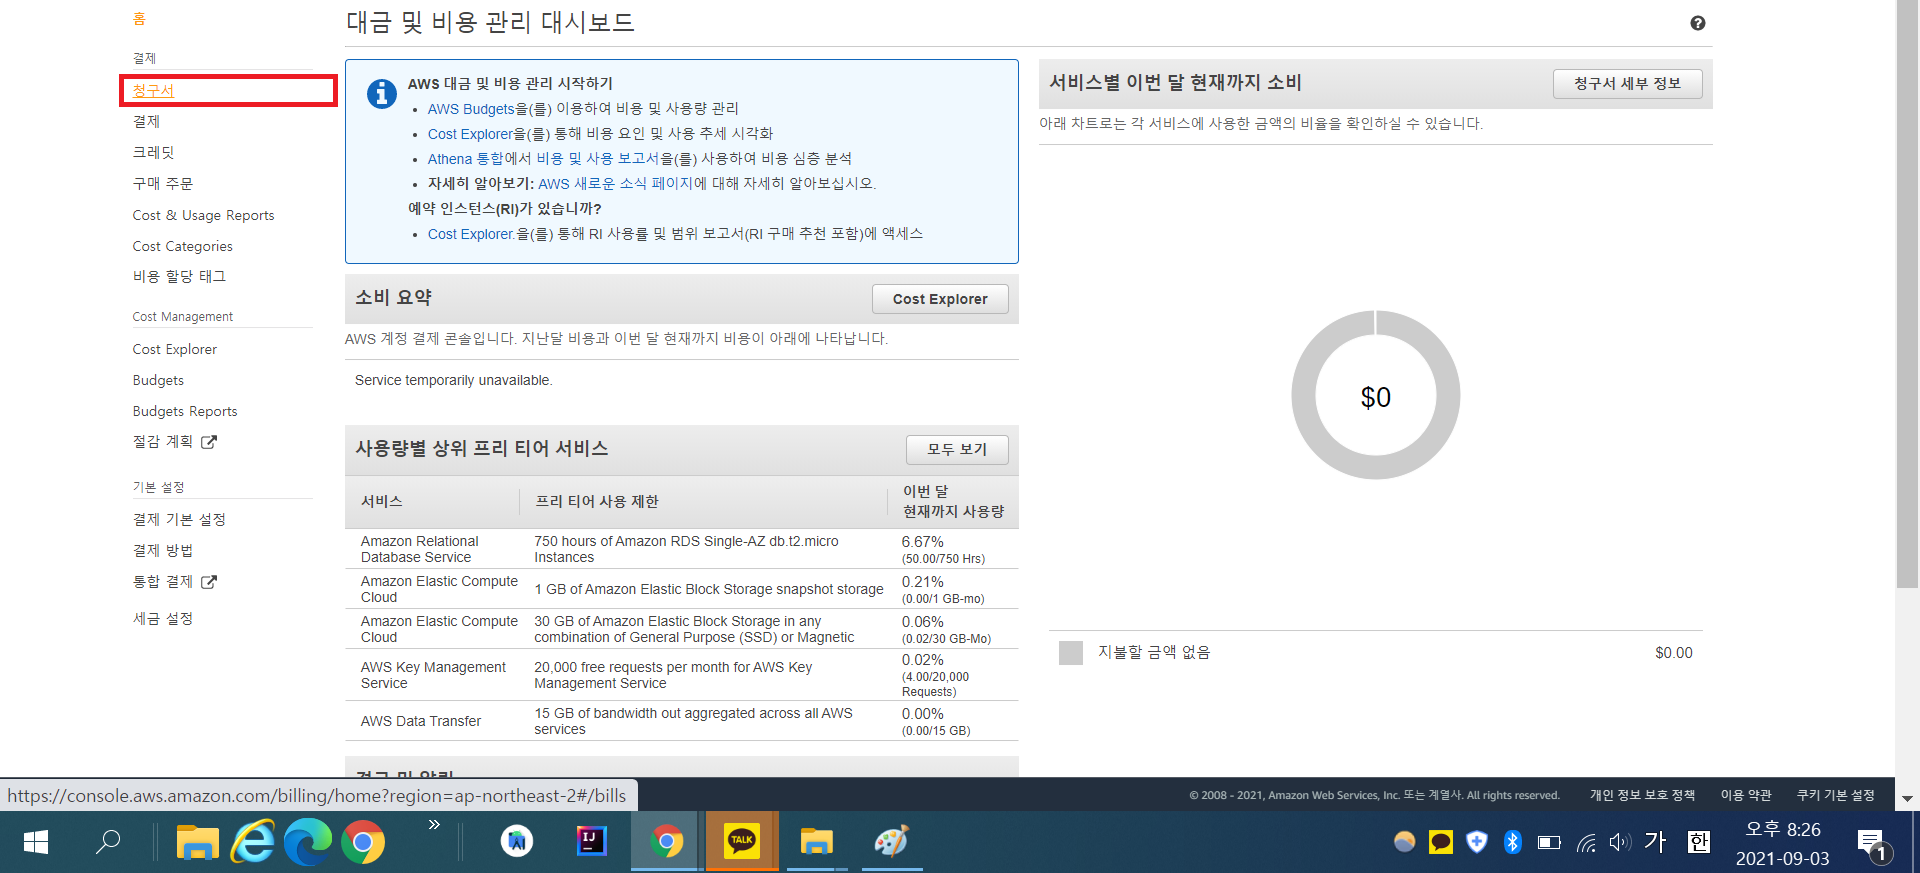Open Windows Security shield tray icon
This screenshot has height=873, width=1920.
[1477, 842]
